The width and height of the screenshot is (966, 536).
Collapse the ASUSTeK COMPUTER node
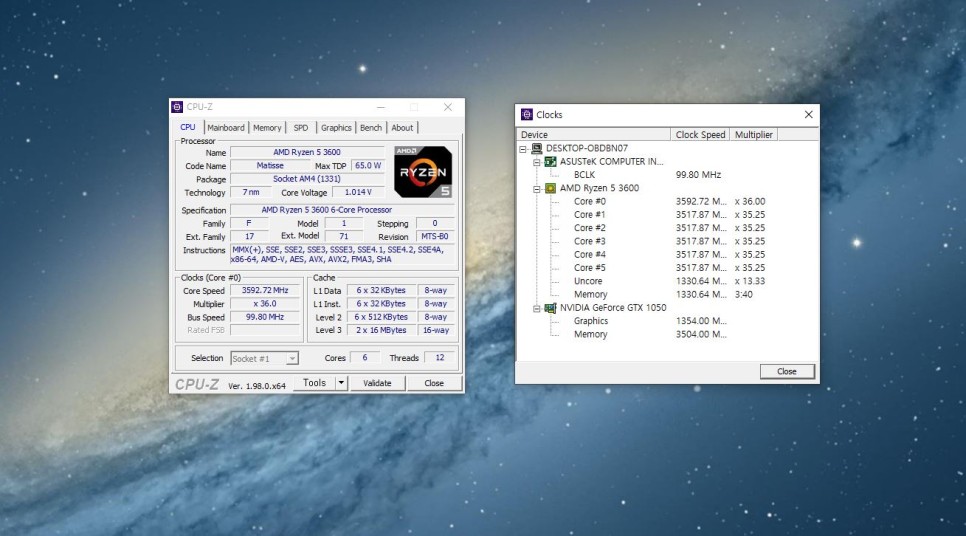coord(537,163)
